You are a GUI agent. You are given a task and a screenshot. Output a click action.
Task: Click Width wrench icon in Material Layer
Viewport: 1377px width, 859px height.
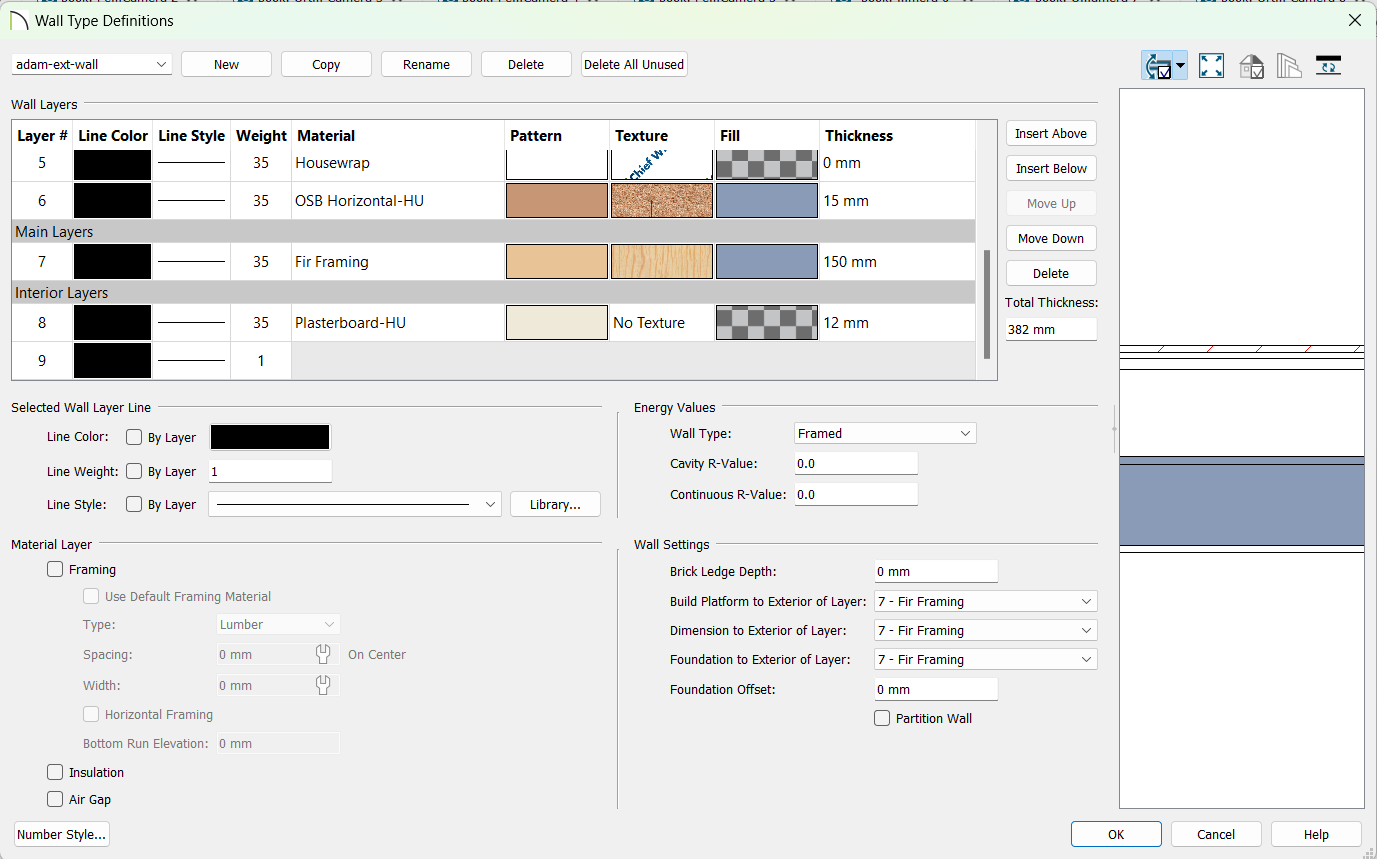click(323, 685)
